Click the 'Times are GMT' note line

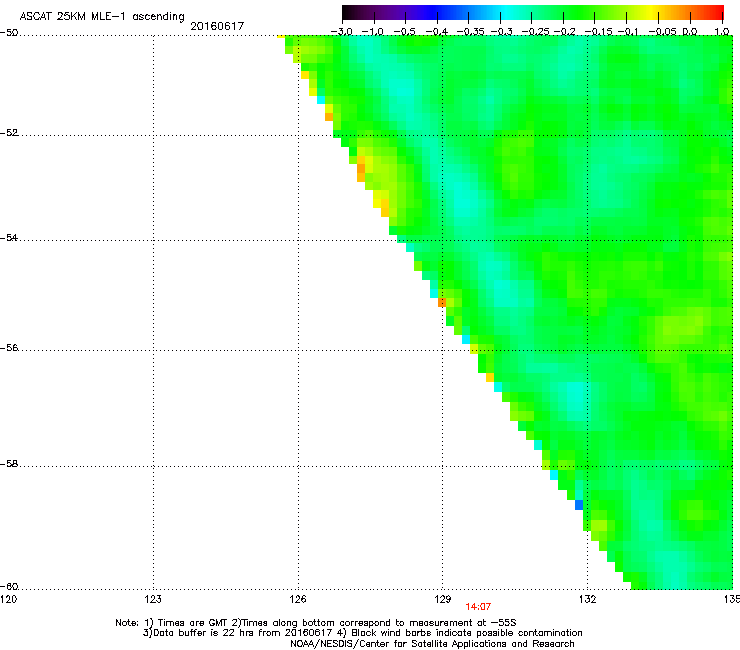coord(316,623)
